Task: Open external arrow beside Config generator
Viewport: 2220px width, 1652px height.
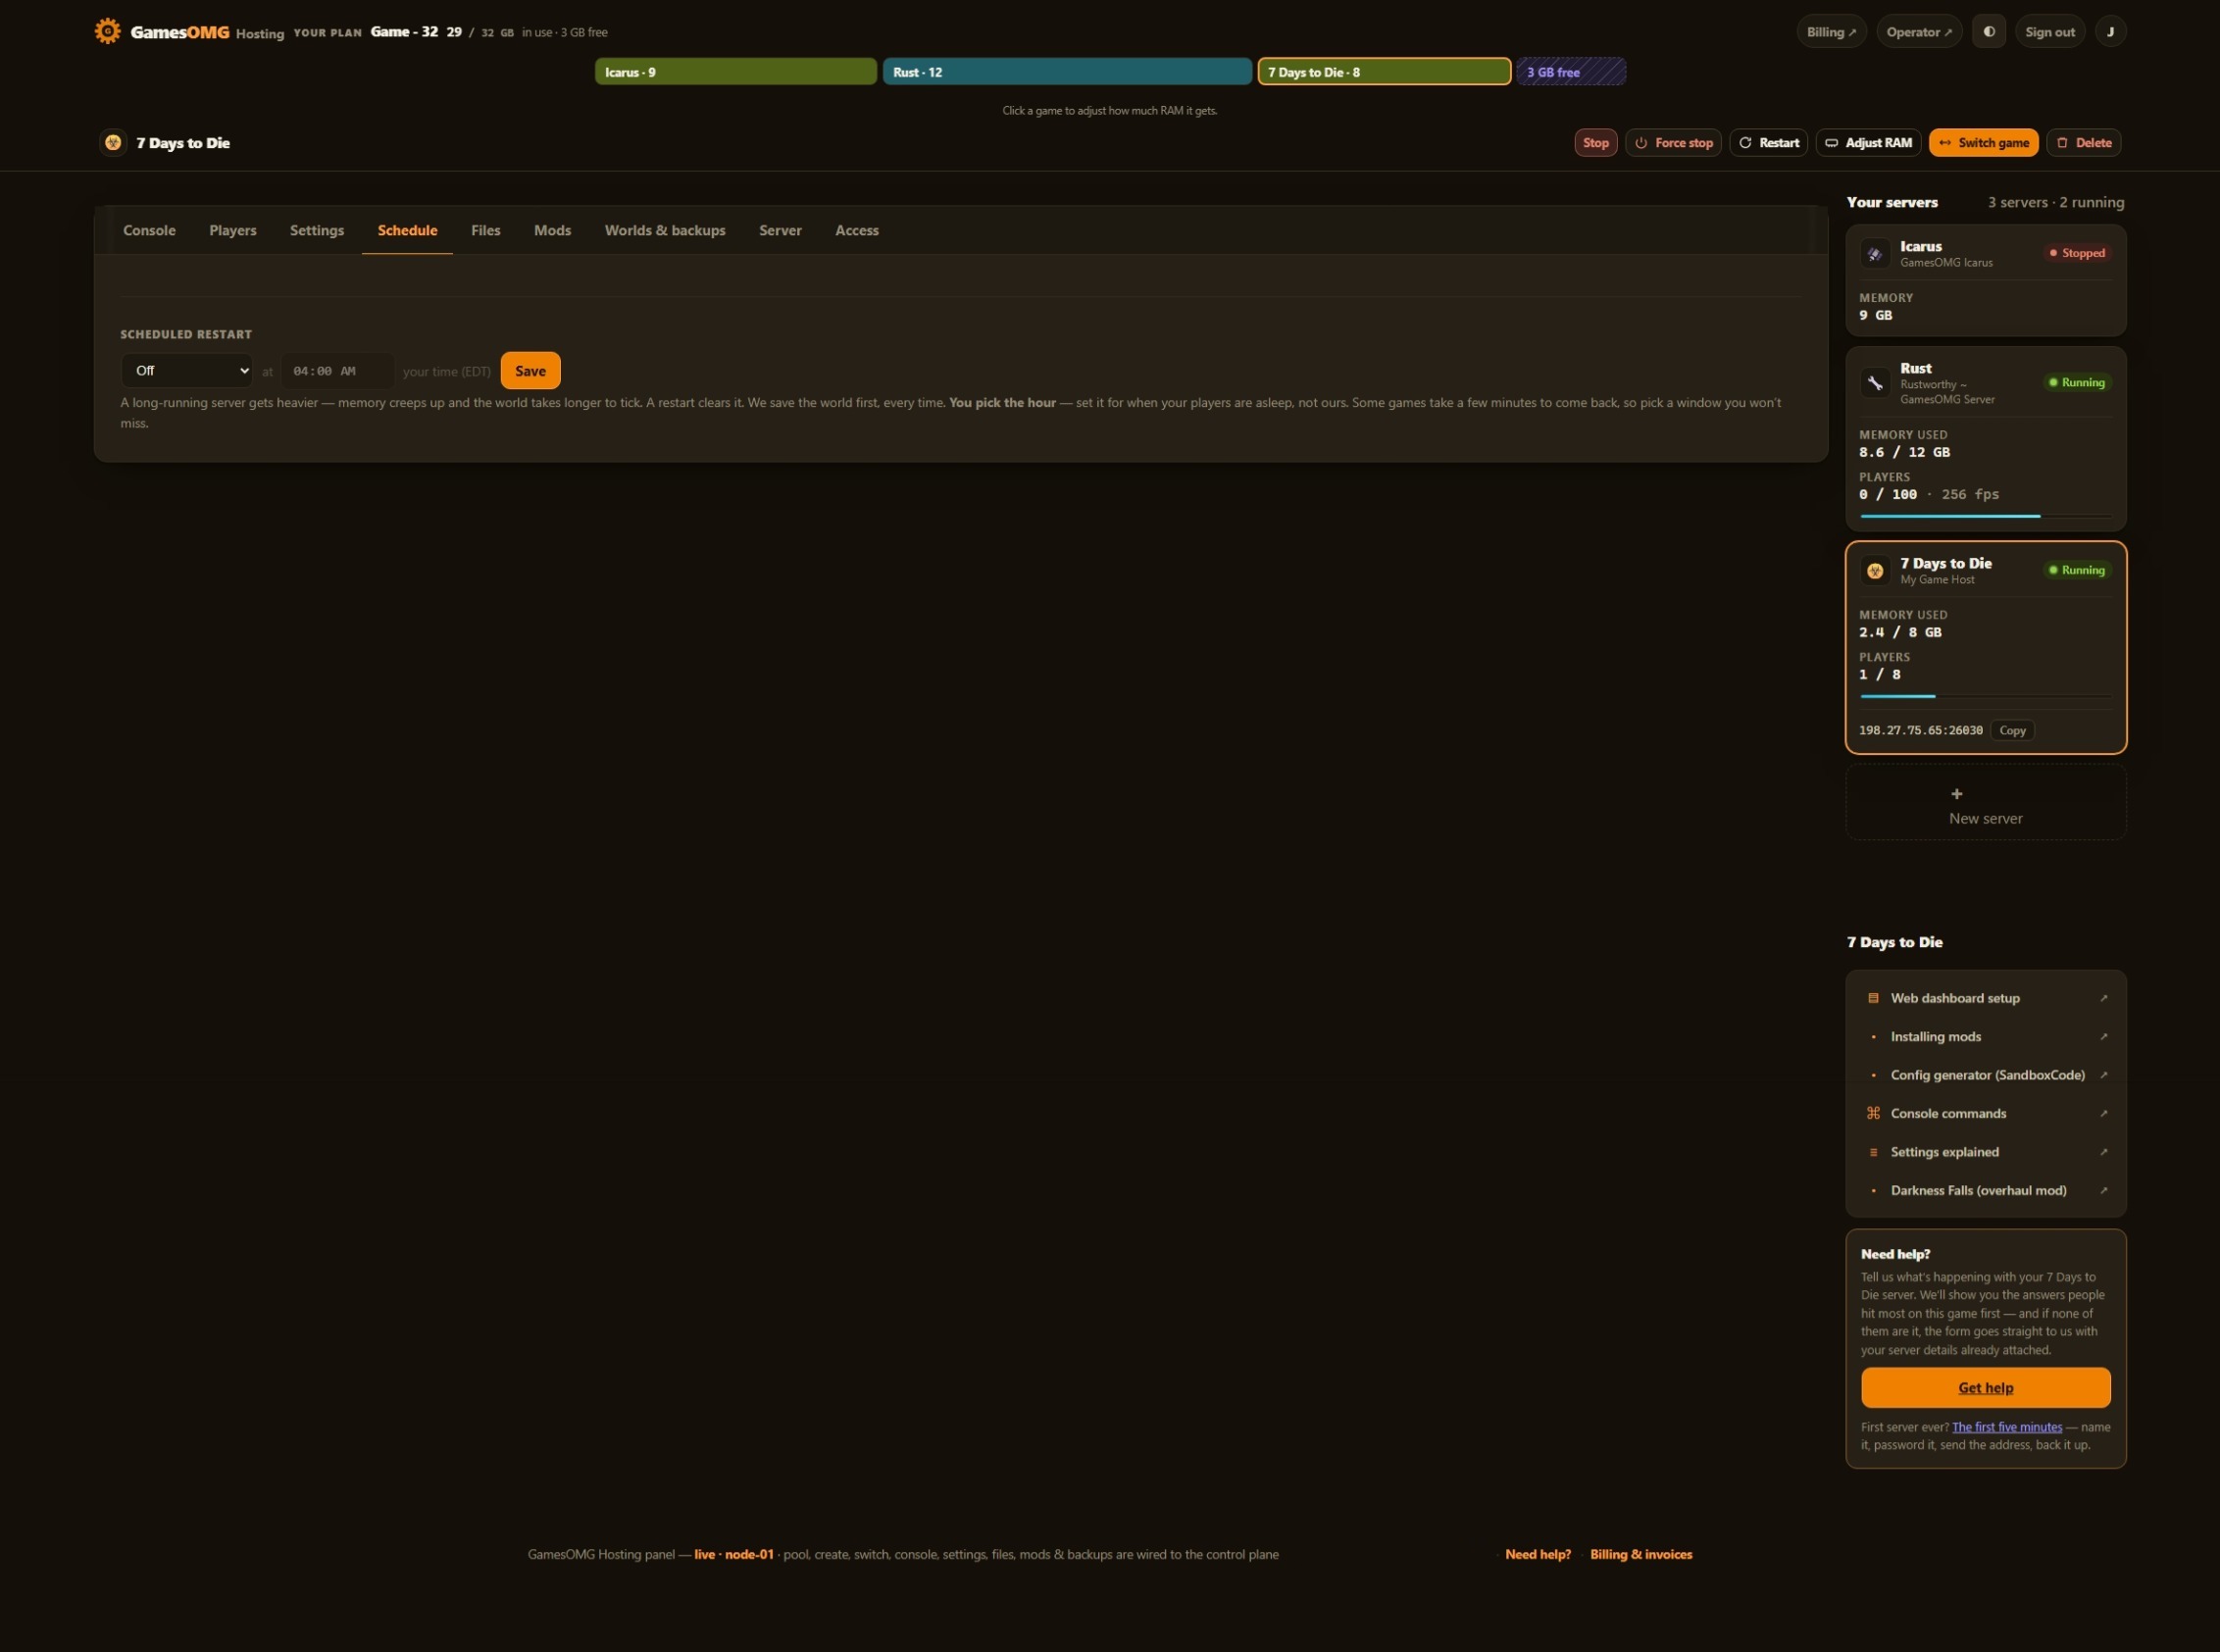Action: point(2103,1075)
